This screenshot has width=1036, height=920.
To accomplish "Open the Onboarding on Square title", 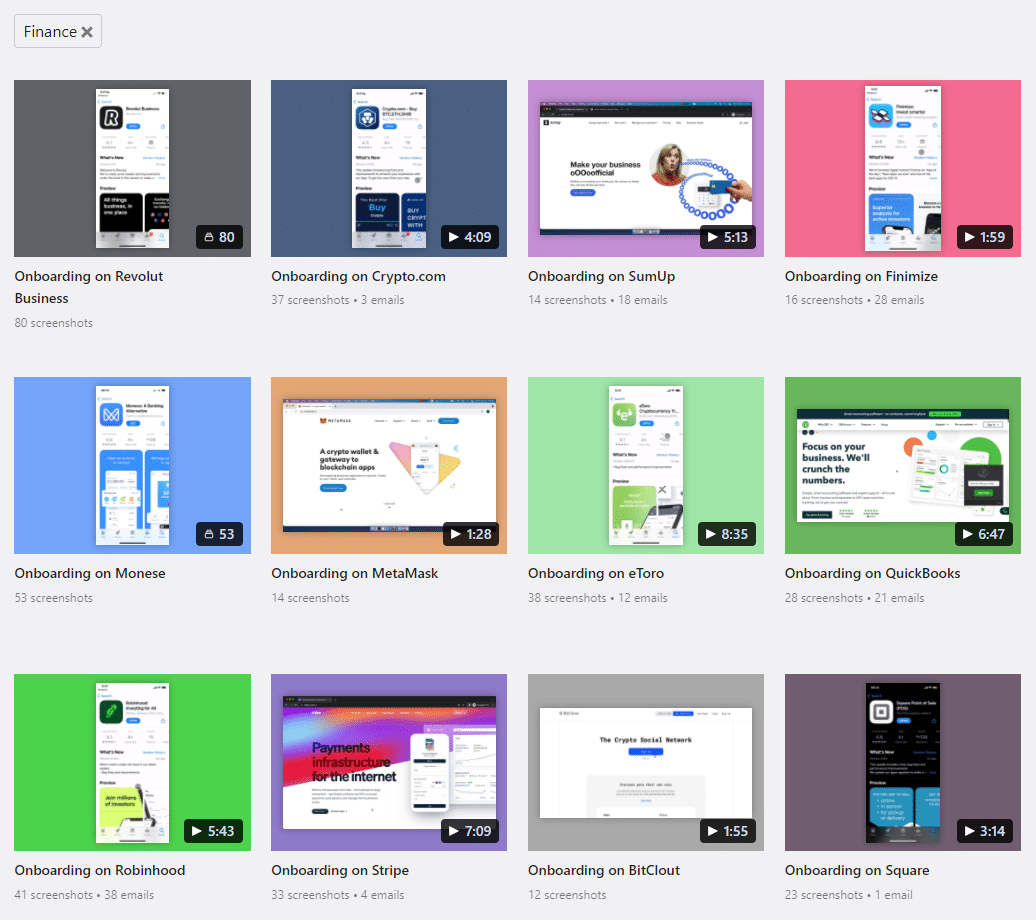I will point(857,870).
